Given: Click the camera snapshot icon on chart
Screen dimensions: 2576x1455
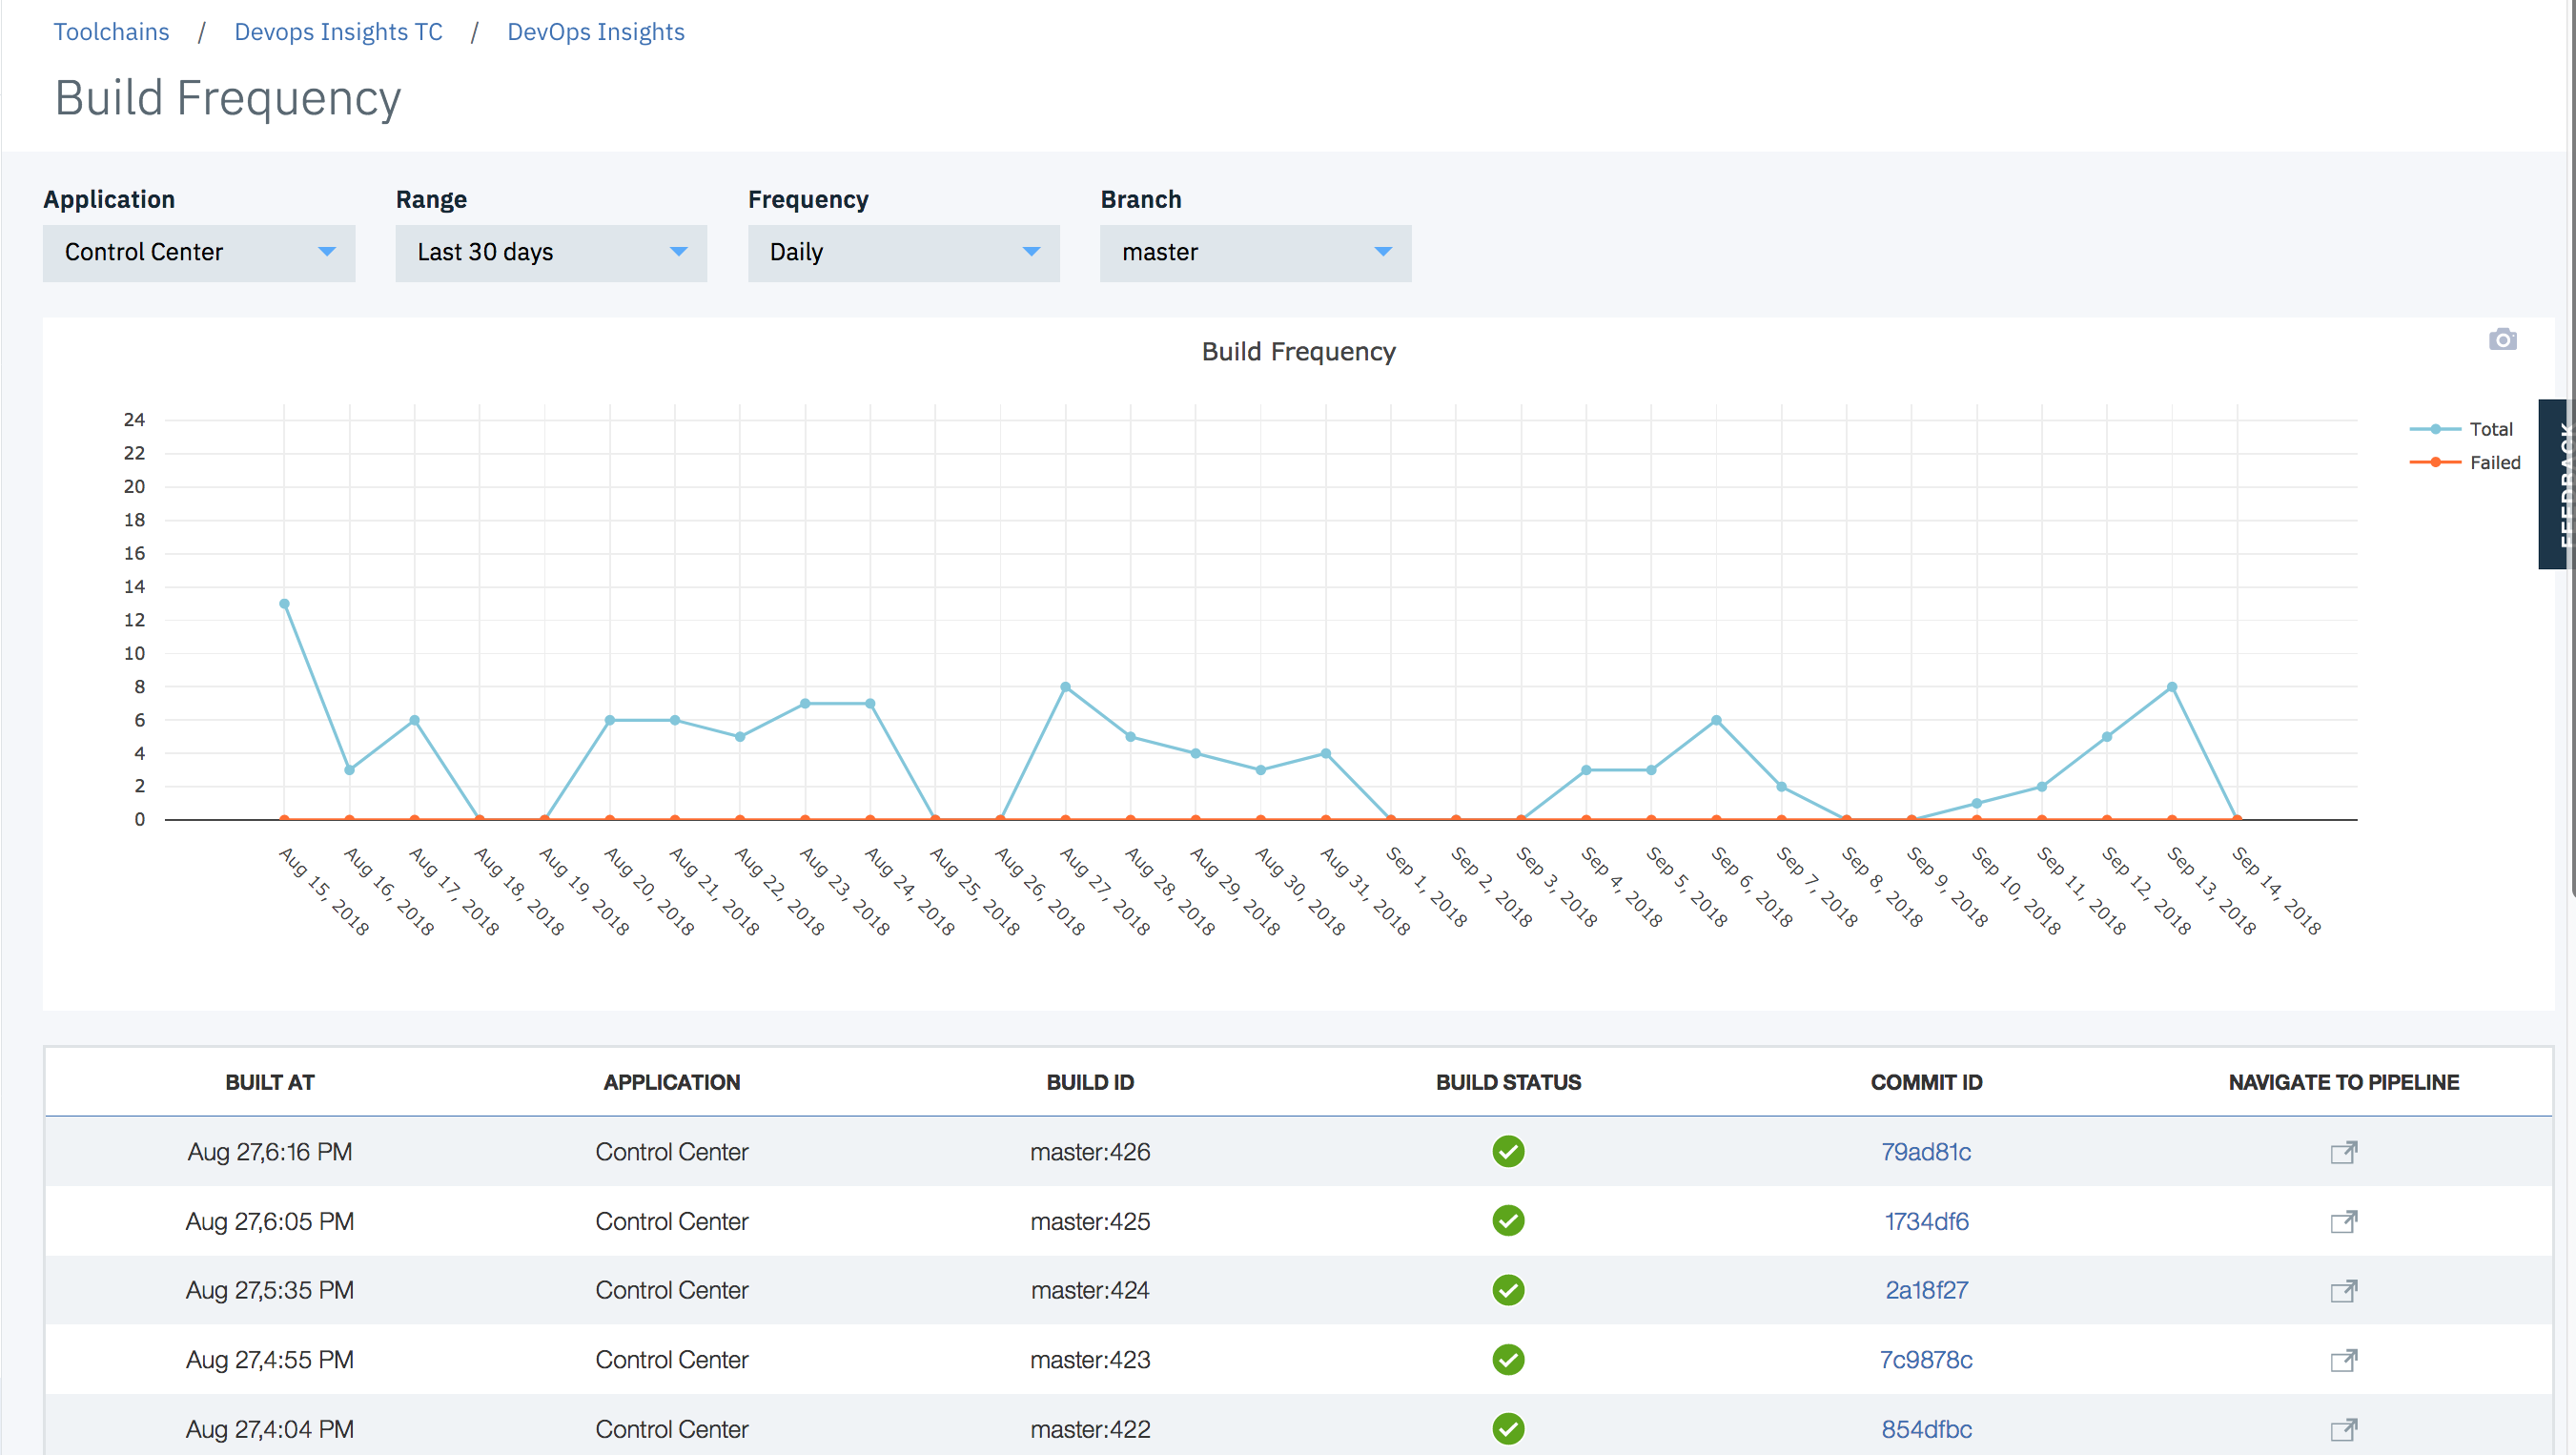Looking at the screenshot, I should [2502, 340].
